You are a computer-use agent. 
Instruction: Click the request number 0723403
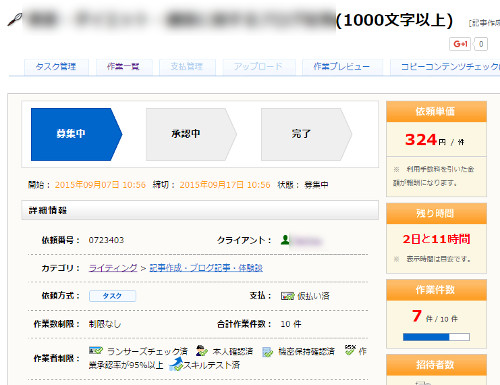coord(106,240)
